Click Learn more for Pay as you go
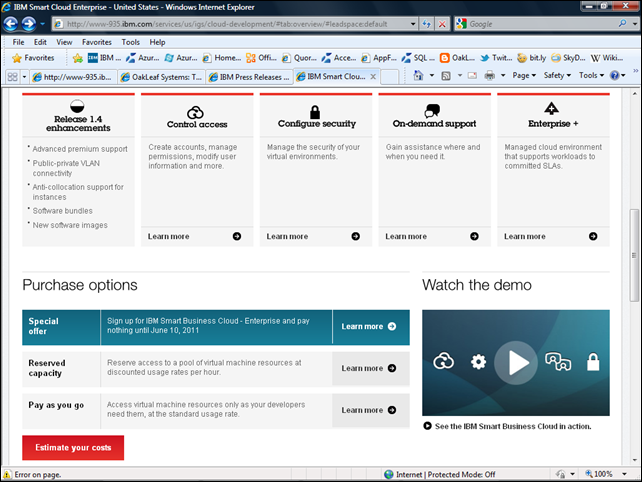 click(x=369, y=410)
